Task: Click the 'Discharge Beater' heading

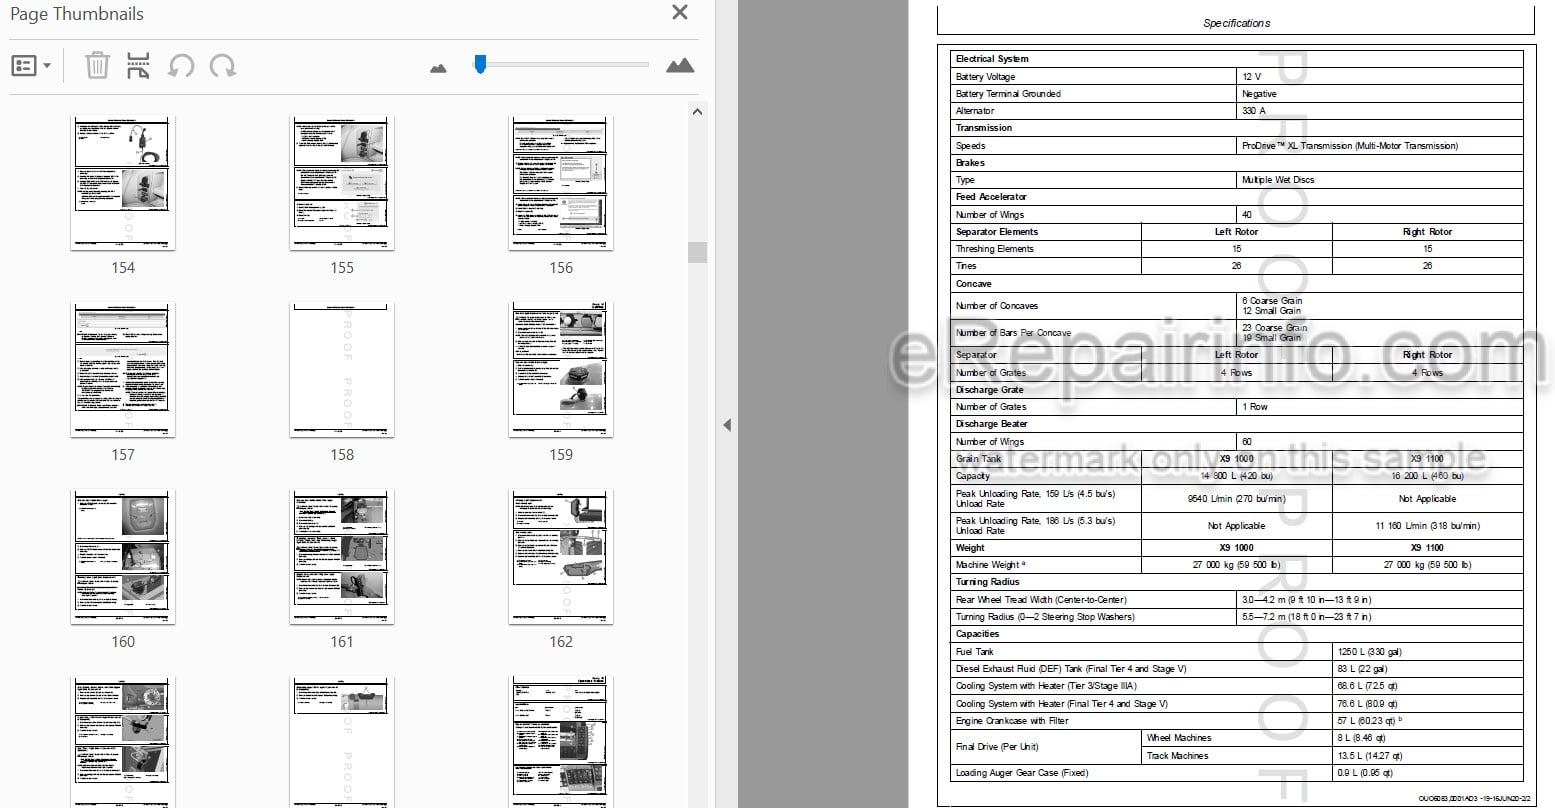Action: 992,424
